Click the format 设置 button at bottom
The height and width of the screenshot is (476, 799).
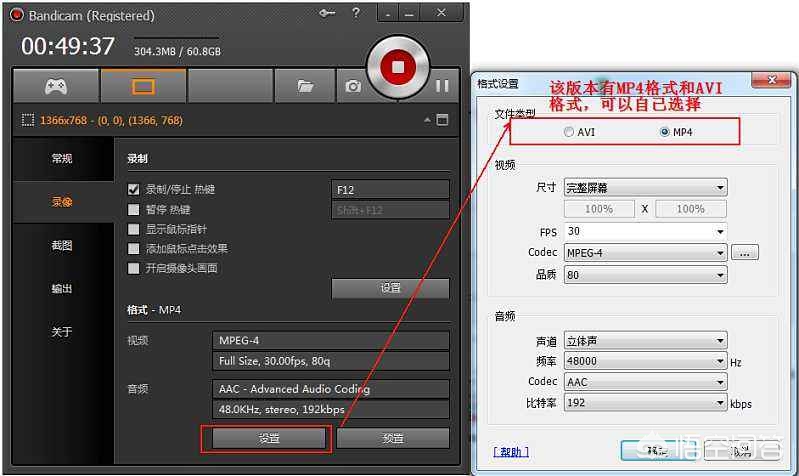click(269, 438)
